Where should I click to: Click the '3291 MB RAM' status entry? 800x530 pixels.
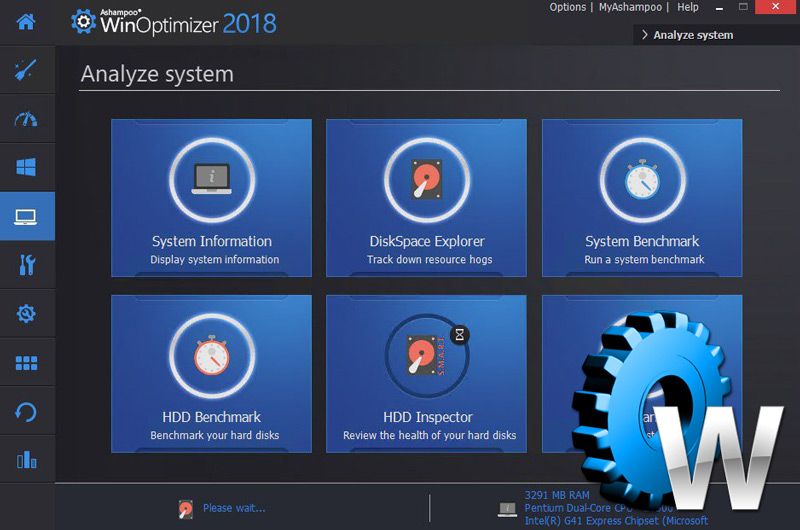coord(557,495)
